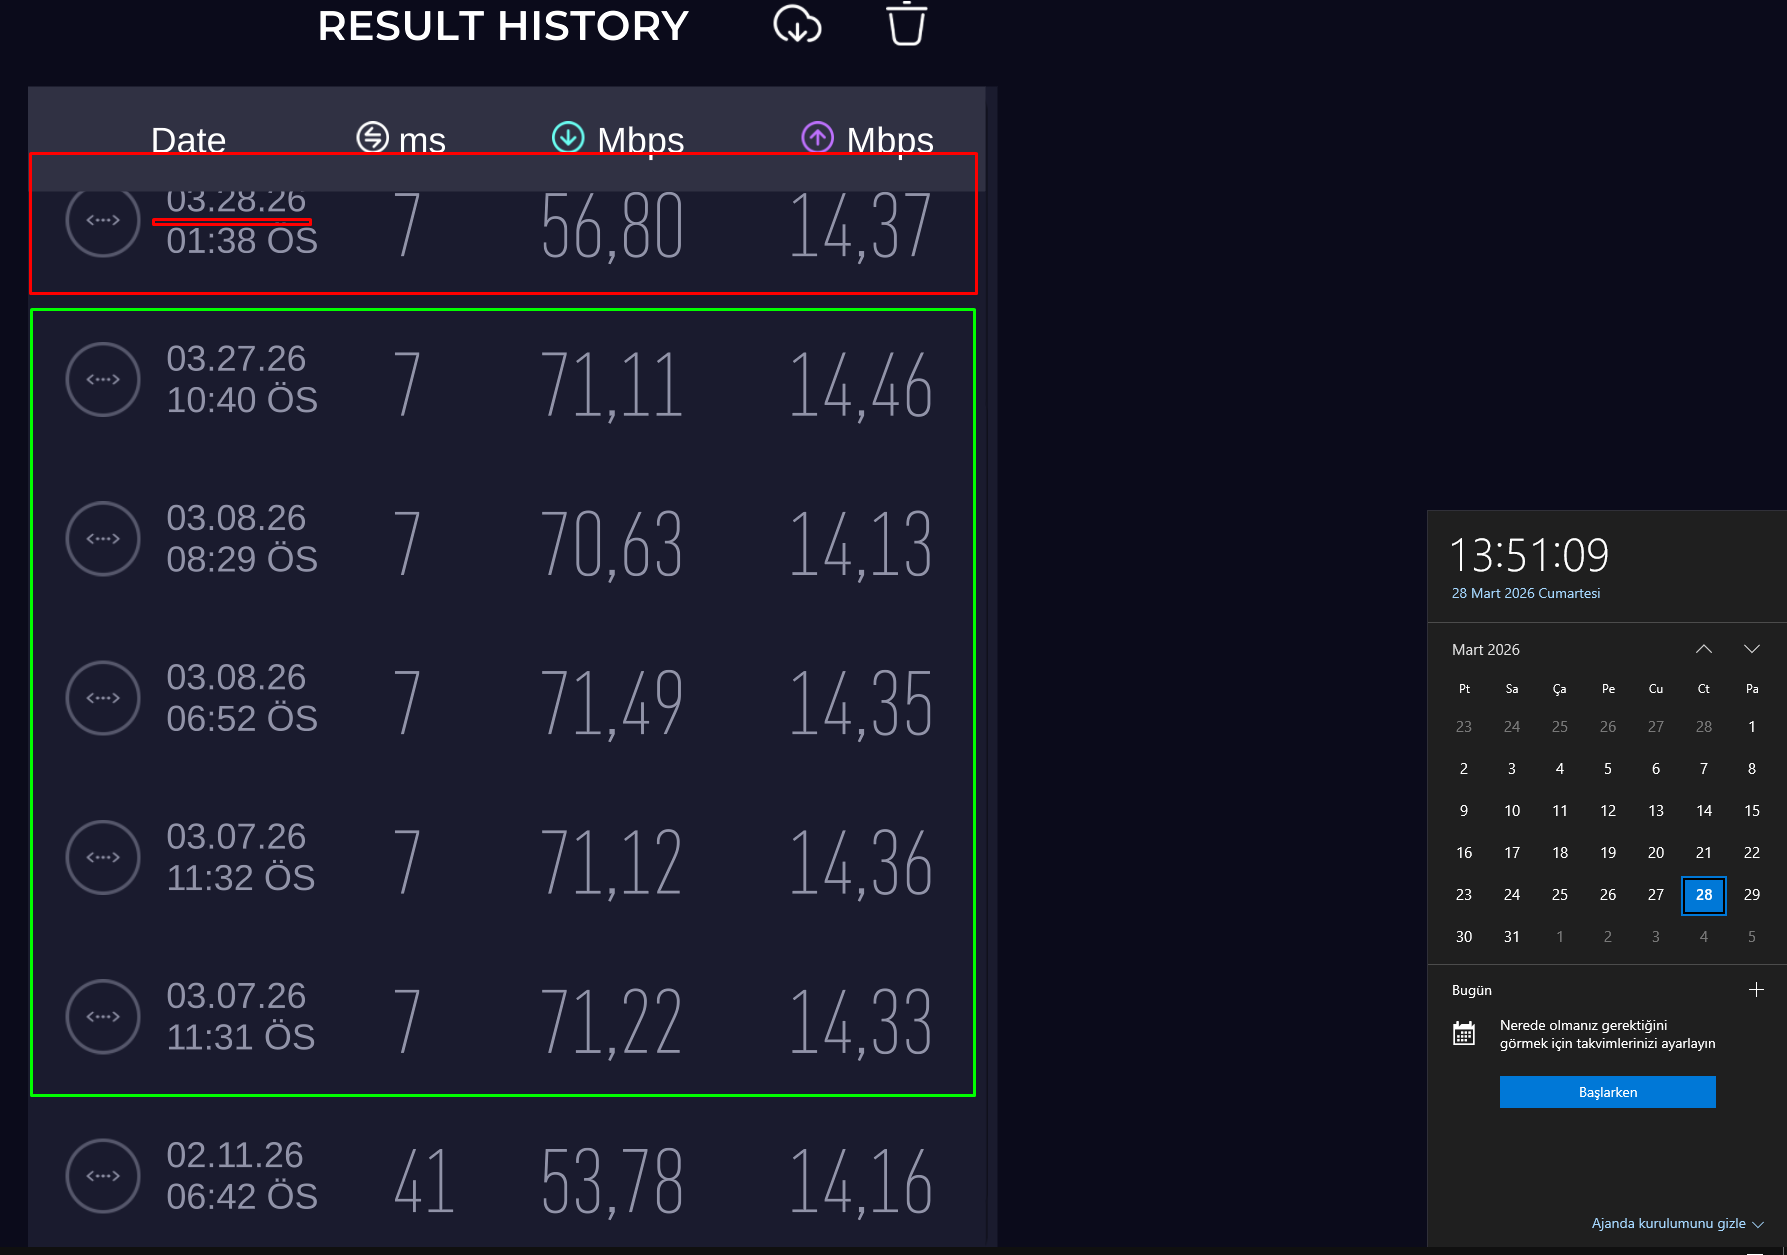Click download speed 70,63 value
This screenshot has height=1255, width=1787.
pyautogui.click(x=612, y=545)
